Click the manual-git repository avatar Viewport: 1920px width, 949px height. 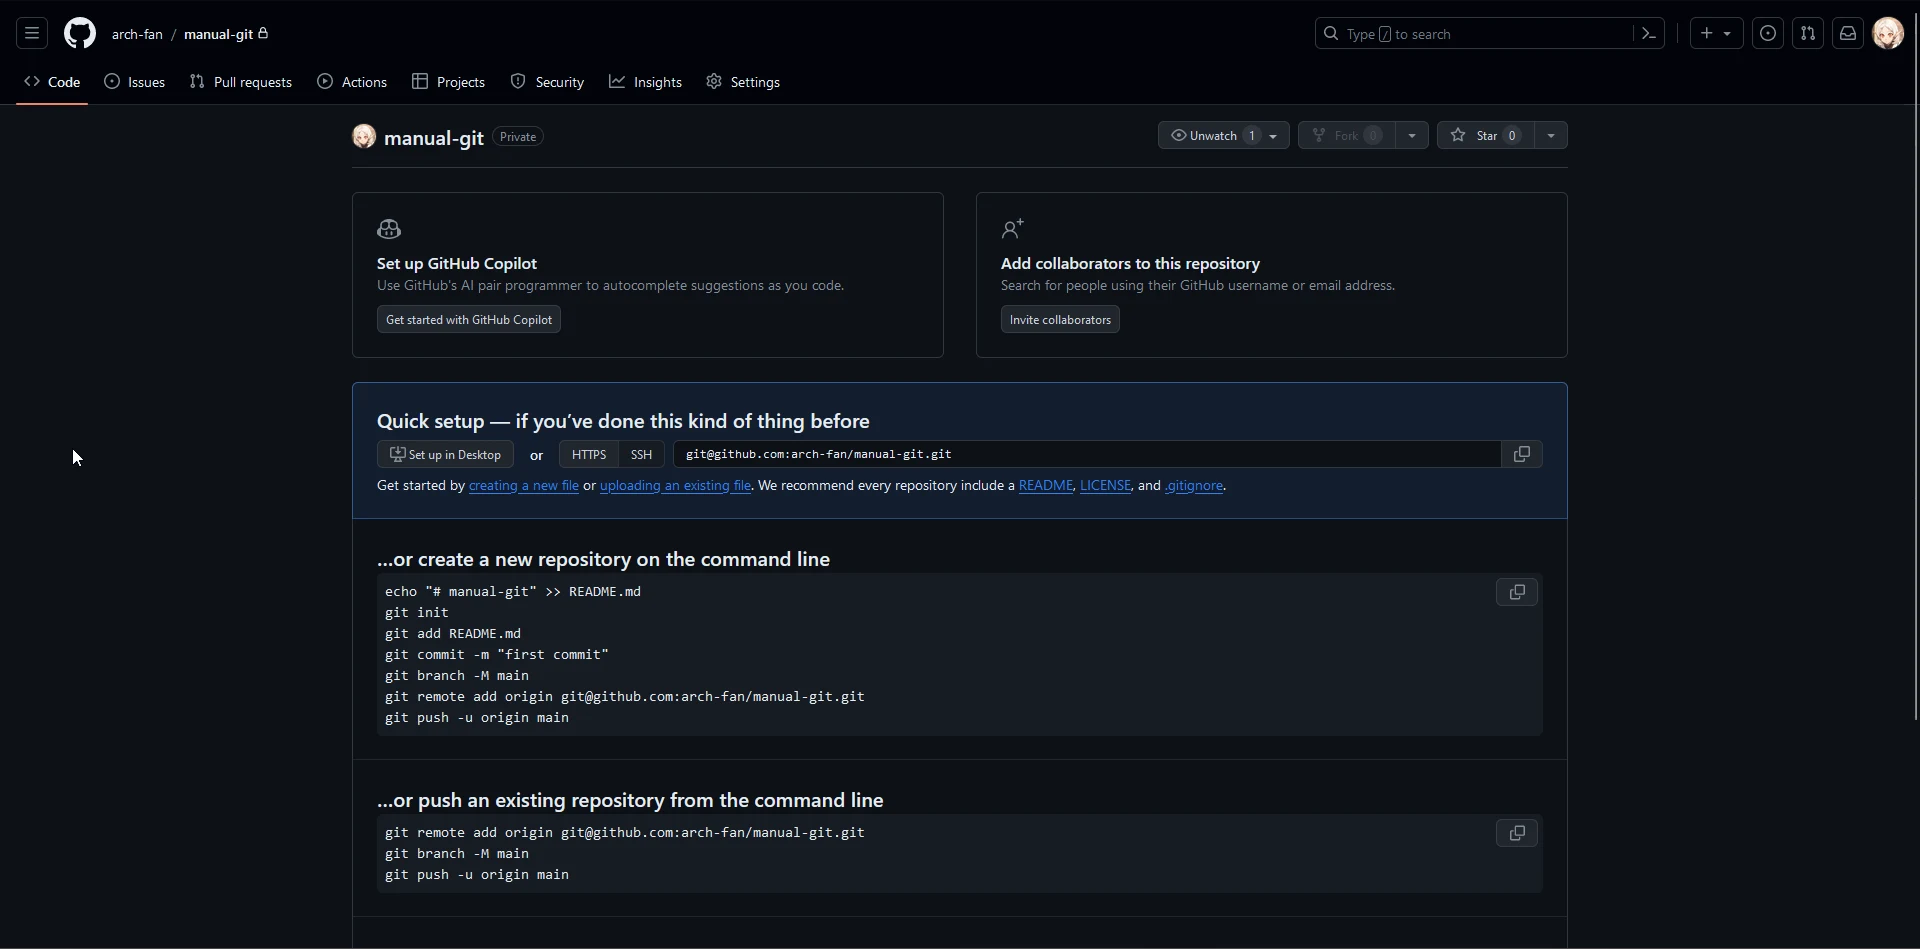[364, 136]
